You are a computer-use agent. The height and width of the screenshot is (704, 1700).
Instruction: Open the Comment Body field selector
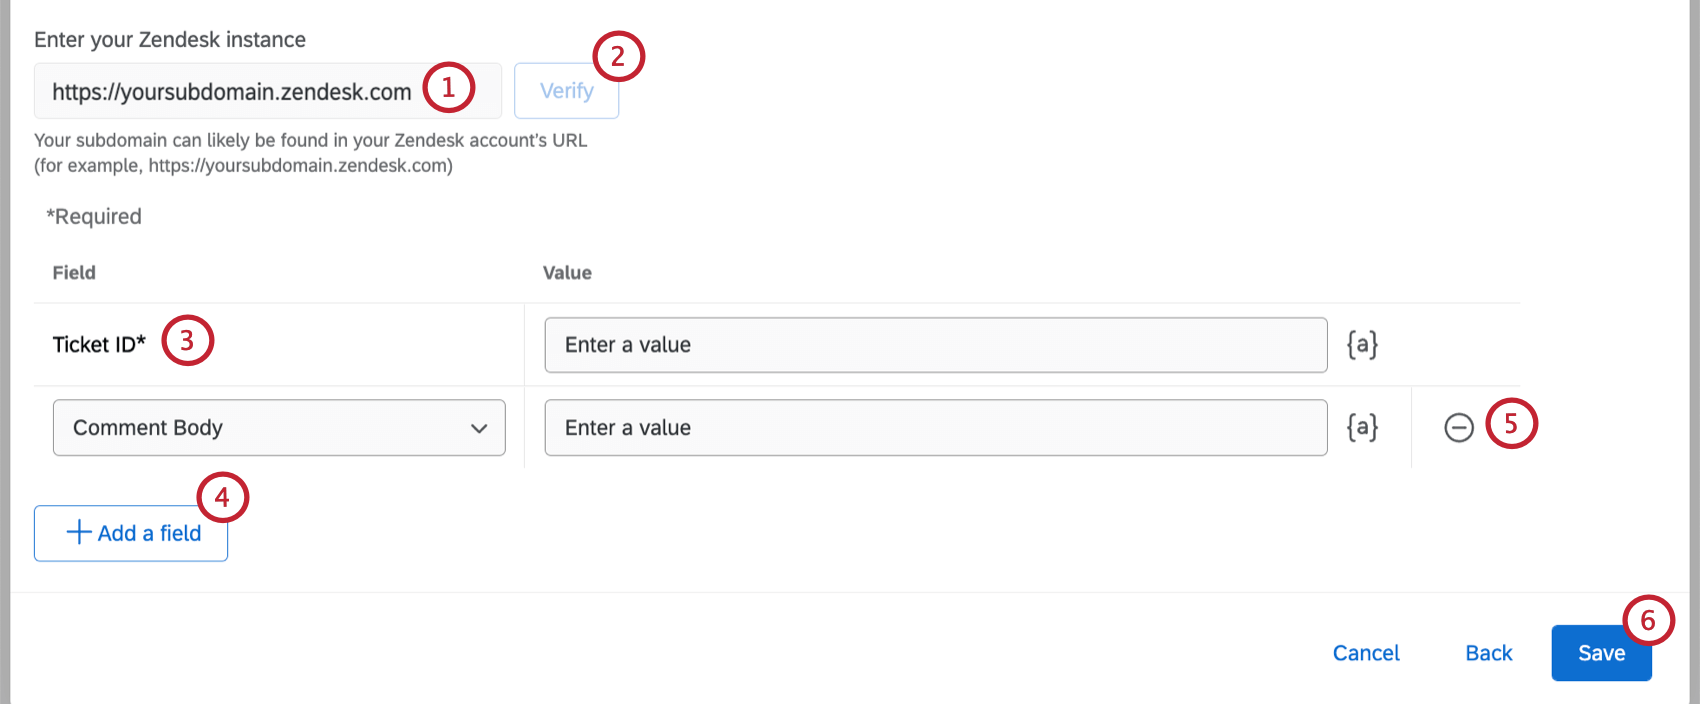tap(270, 428)
